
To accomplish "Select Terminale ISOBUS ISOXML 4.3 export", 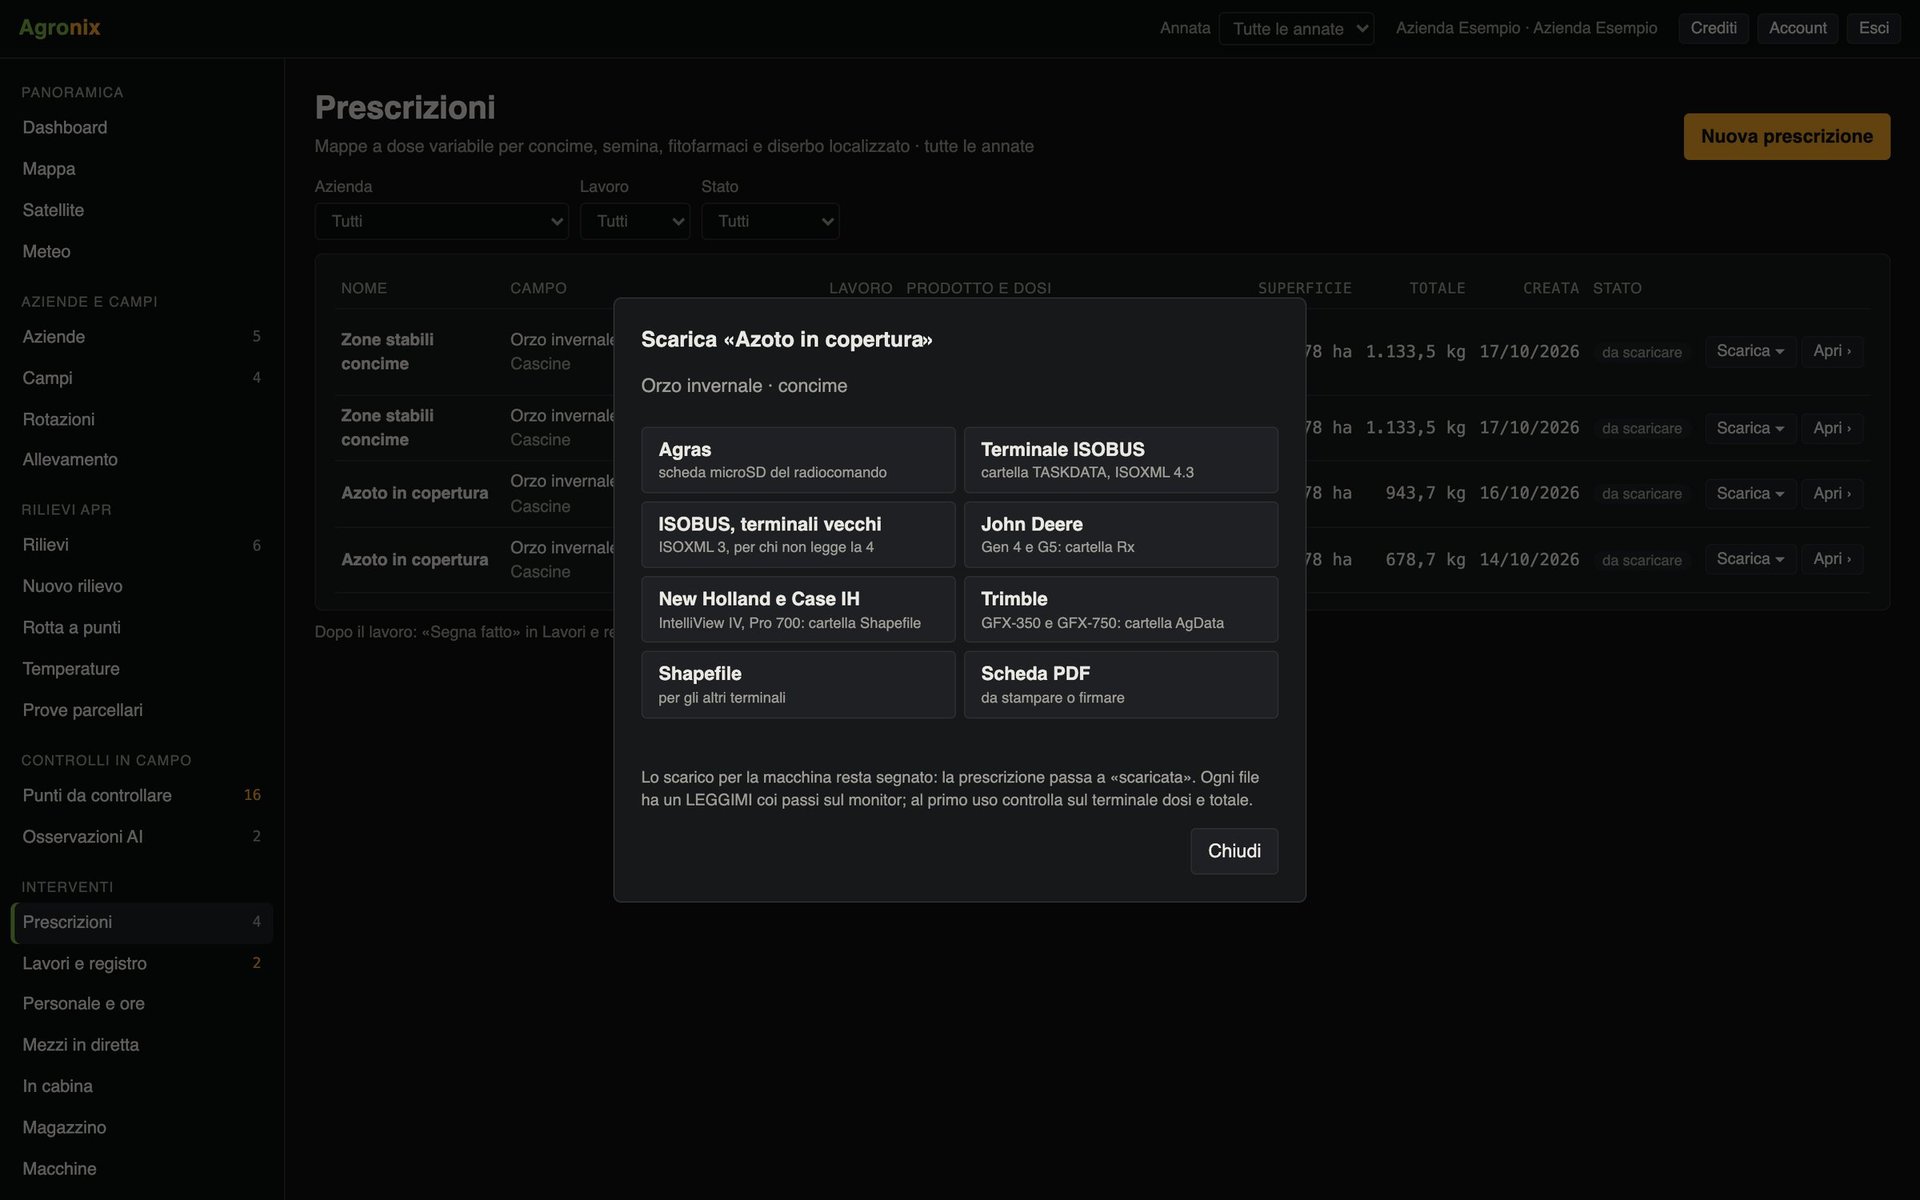I will [1121, 460].
